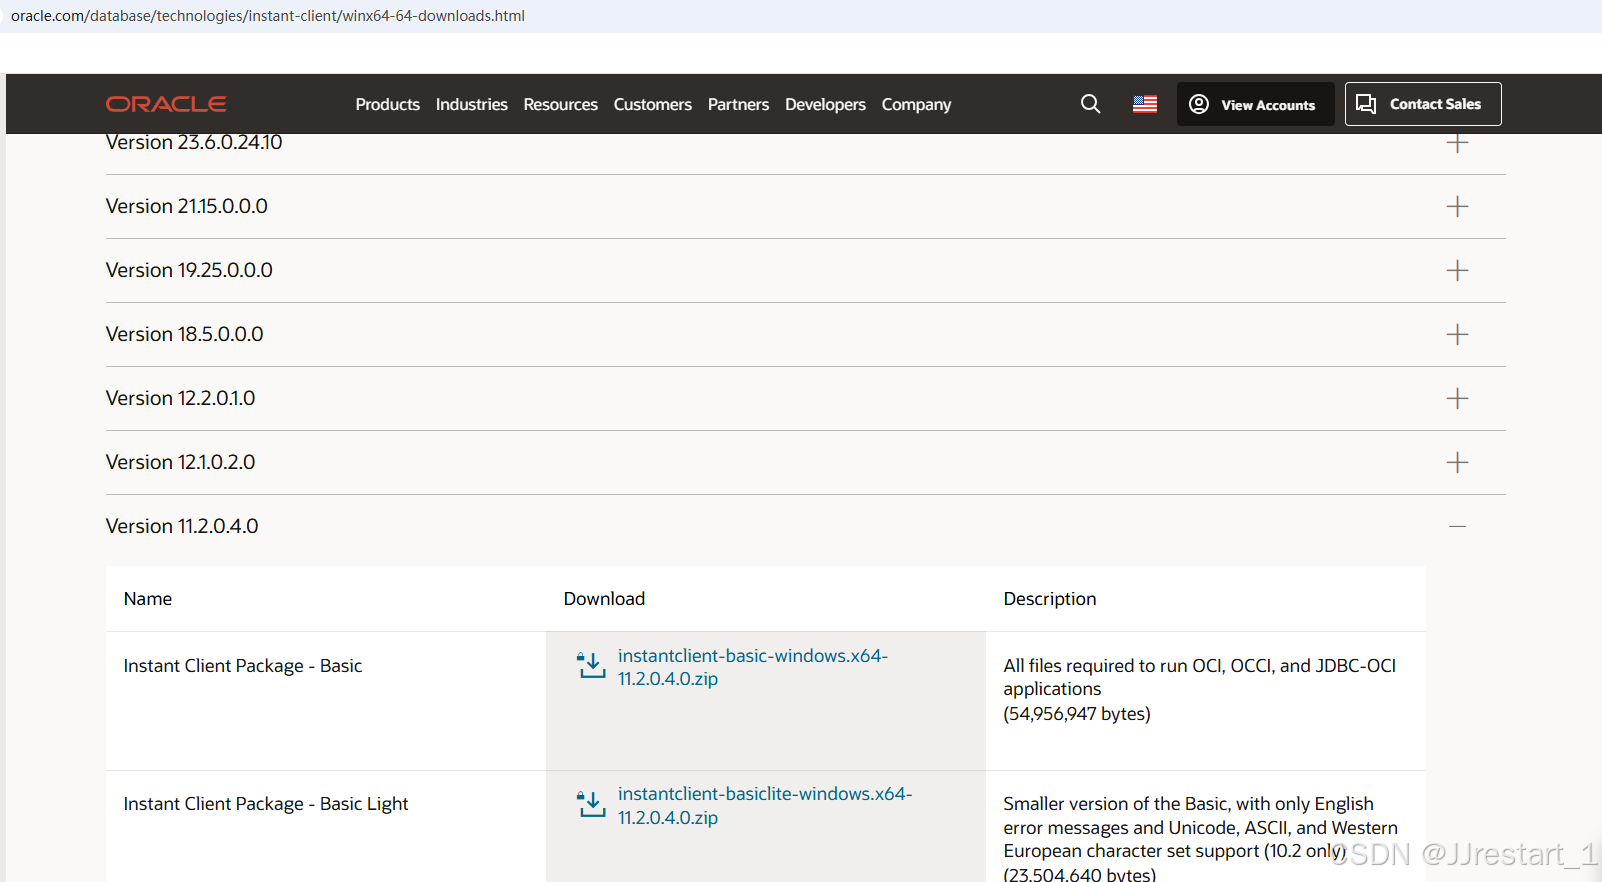Click the Version 21.15.0.0.0 heading
The image size is (1602, 882).
click(x=187, y=206)
